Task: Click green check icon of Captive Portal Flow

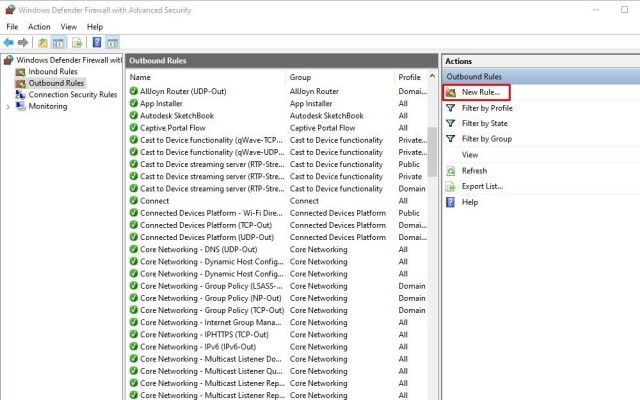Action: tap(133, 128)
